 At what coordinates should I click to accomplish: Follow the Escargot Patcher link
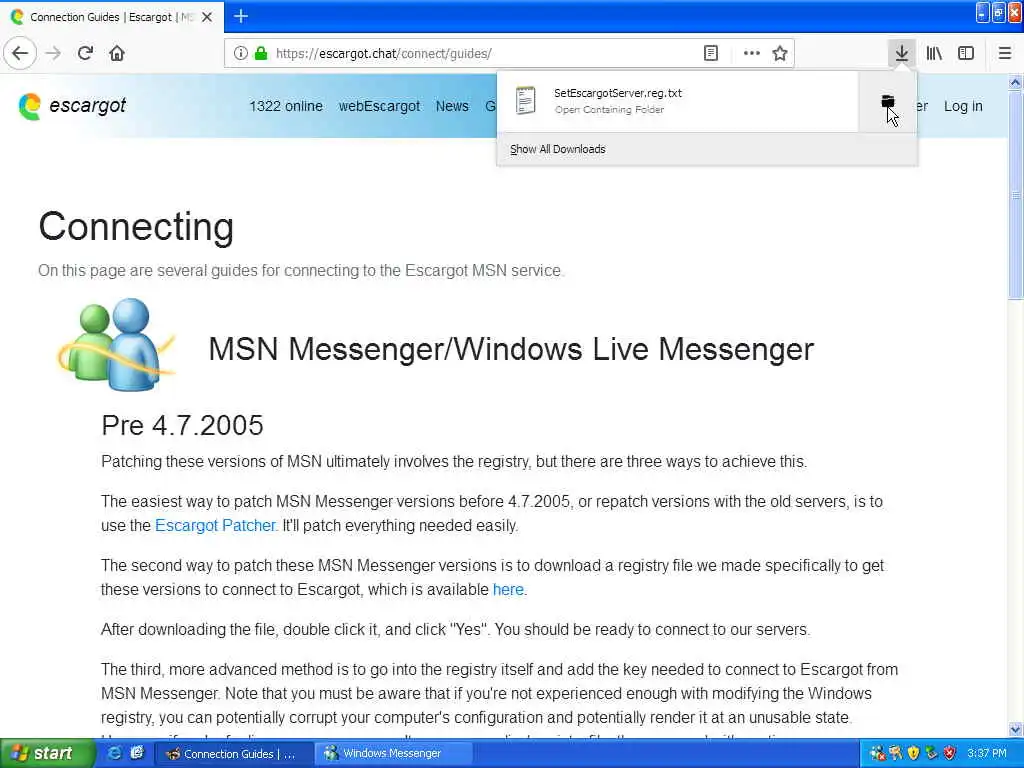point(215,525)
